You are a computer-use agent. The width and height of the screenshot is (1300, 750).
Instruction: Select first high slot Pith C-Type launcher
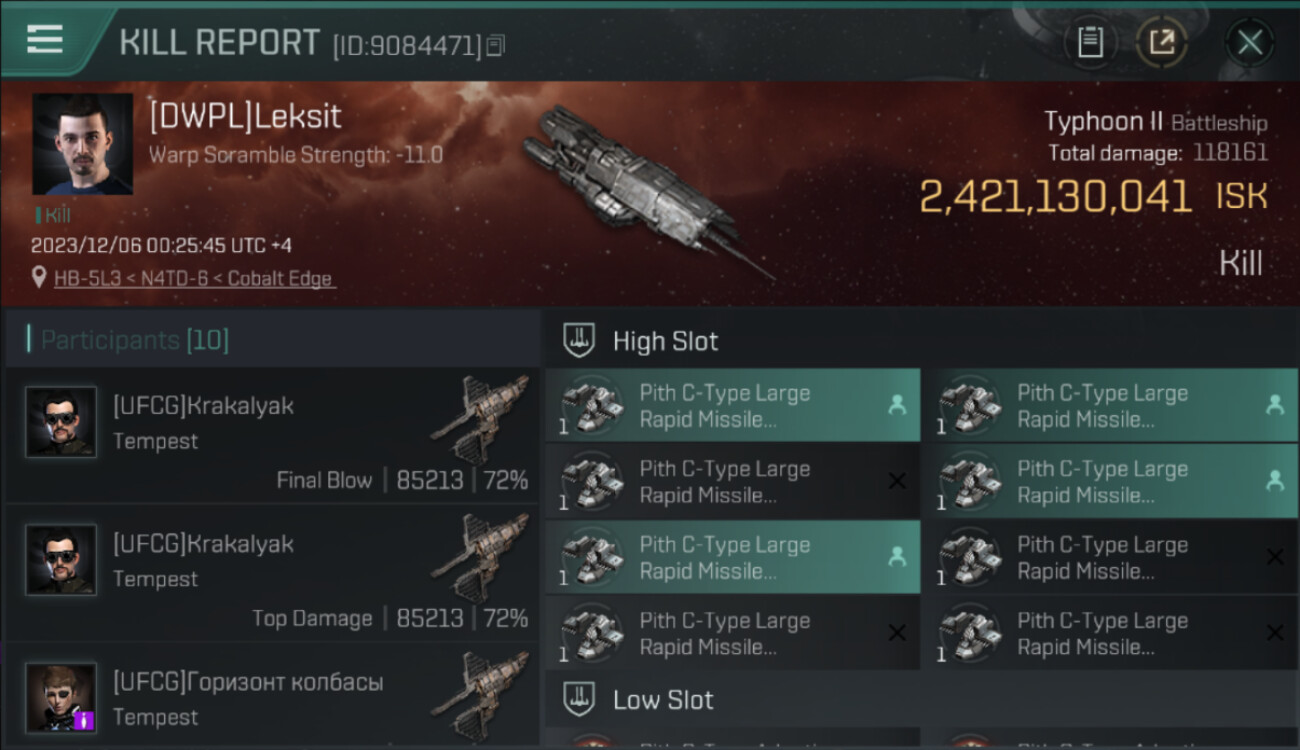tap(732, 406)
